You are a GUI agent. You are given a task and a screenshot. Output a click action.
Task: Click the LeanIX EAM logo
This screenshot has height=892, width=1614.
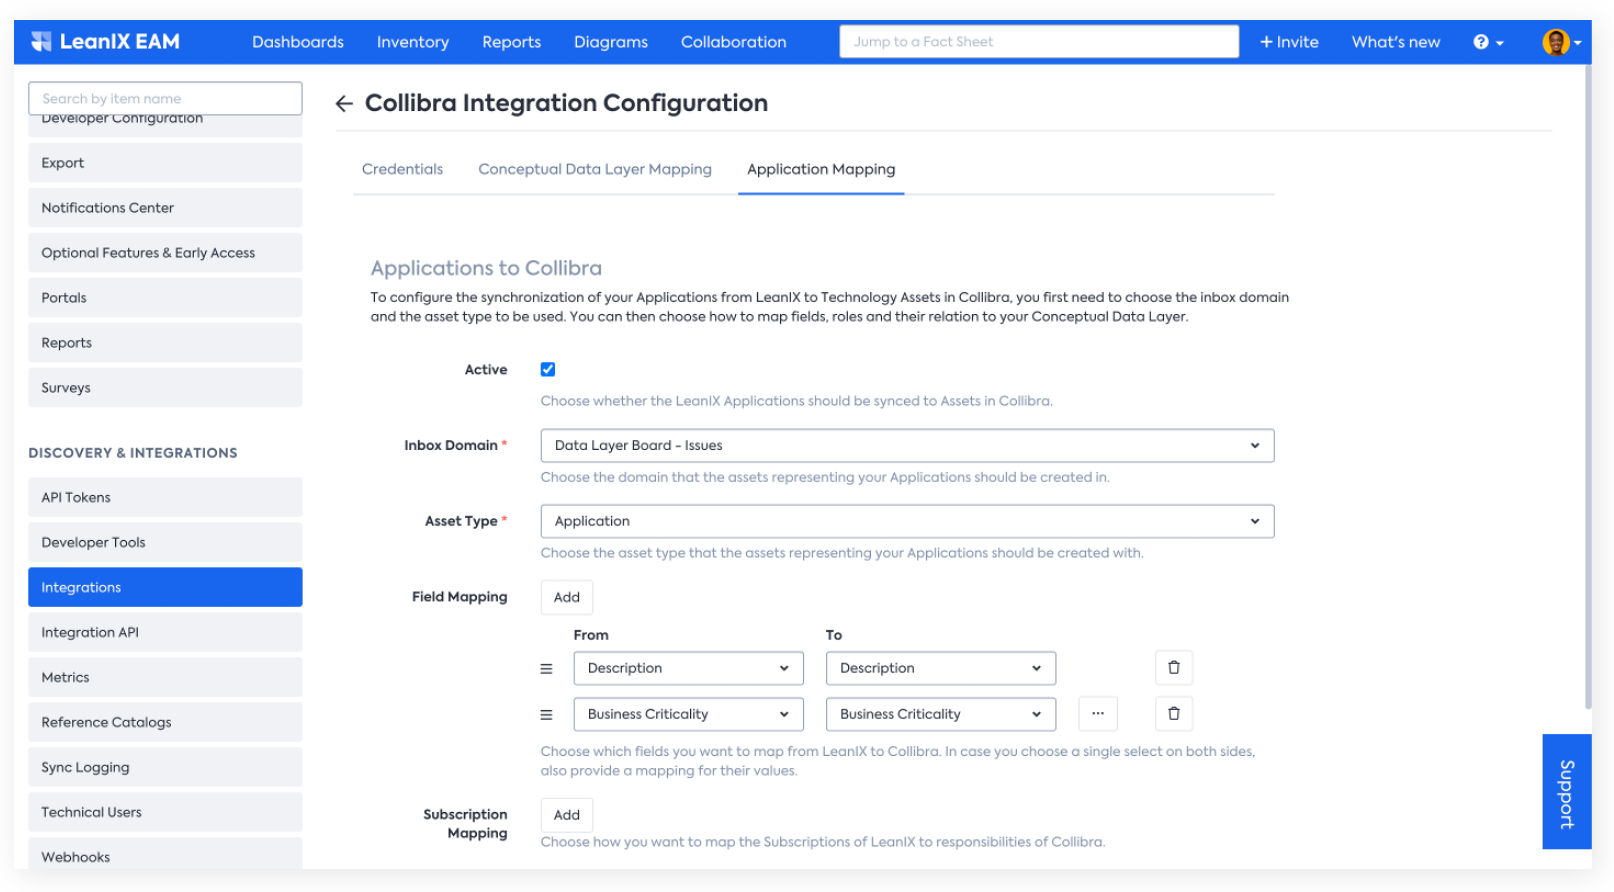click(105, 42)
